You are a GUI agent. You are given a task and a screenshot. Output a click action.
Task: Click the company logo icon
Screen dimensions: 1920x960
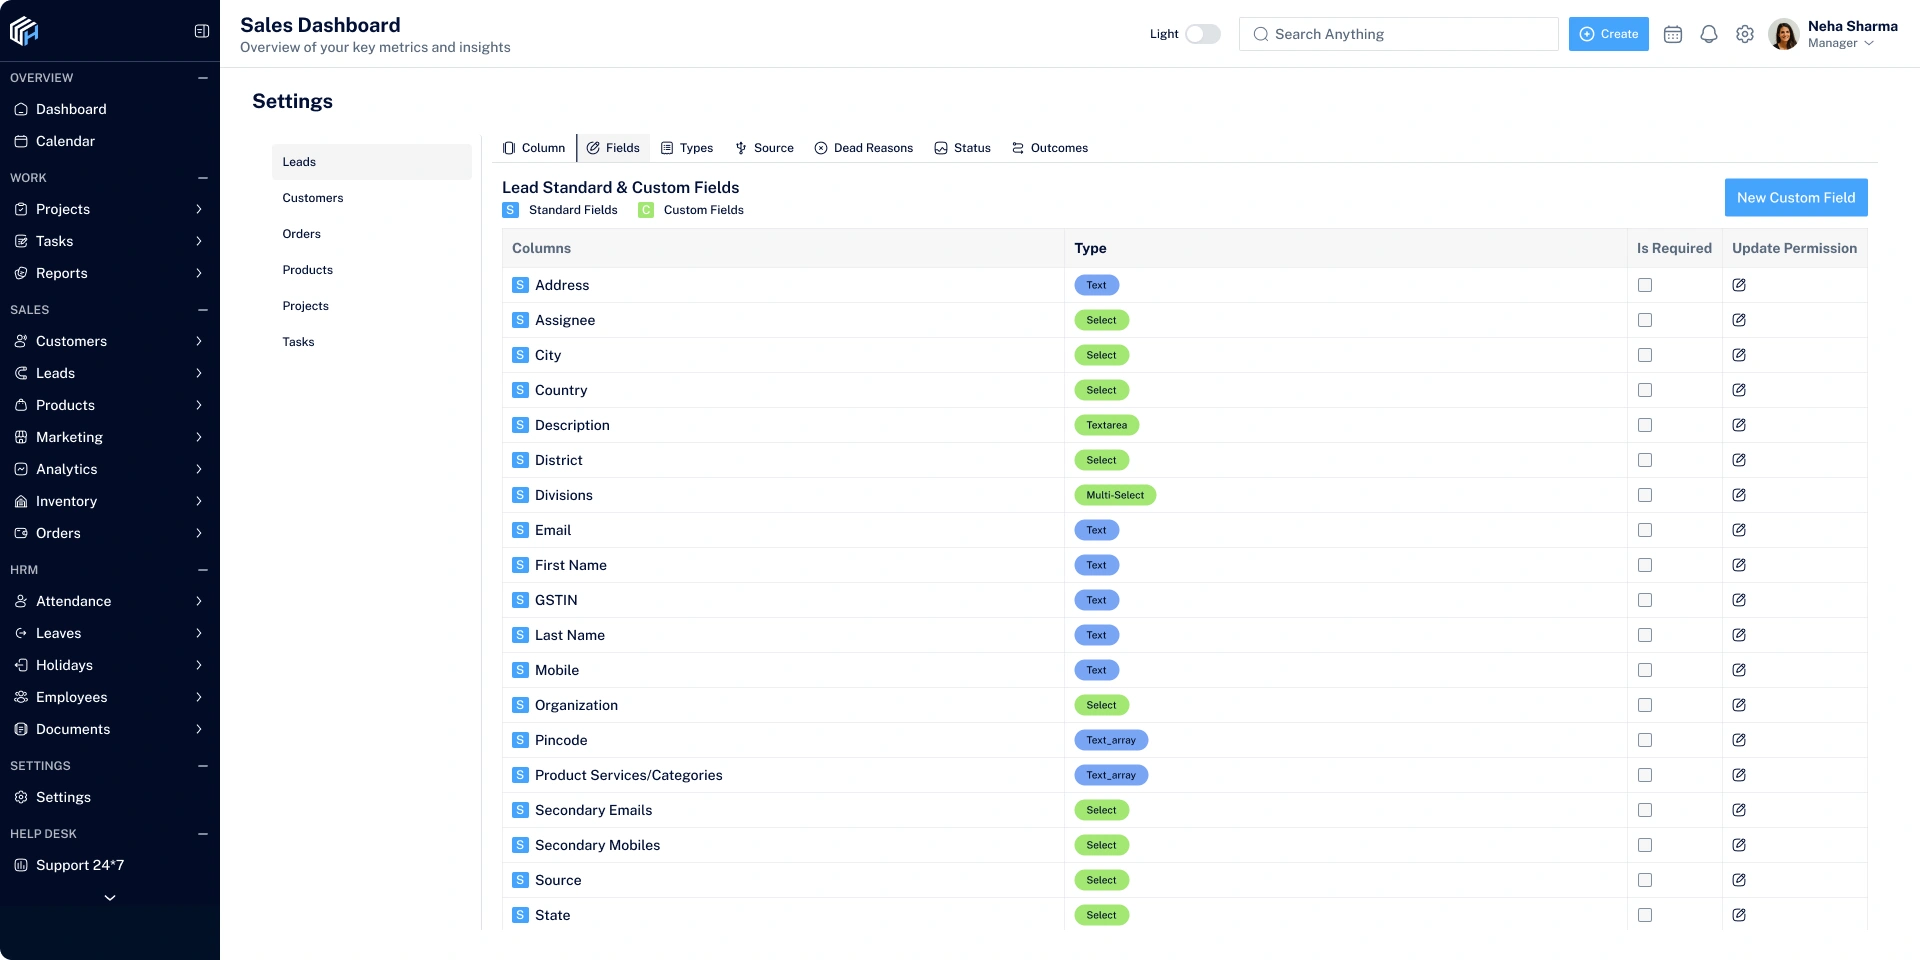(x=24, y=32)
